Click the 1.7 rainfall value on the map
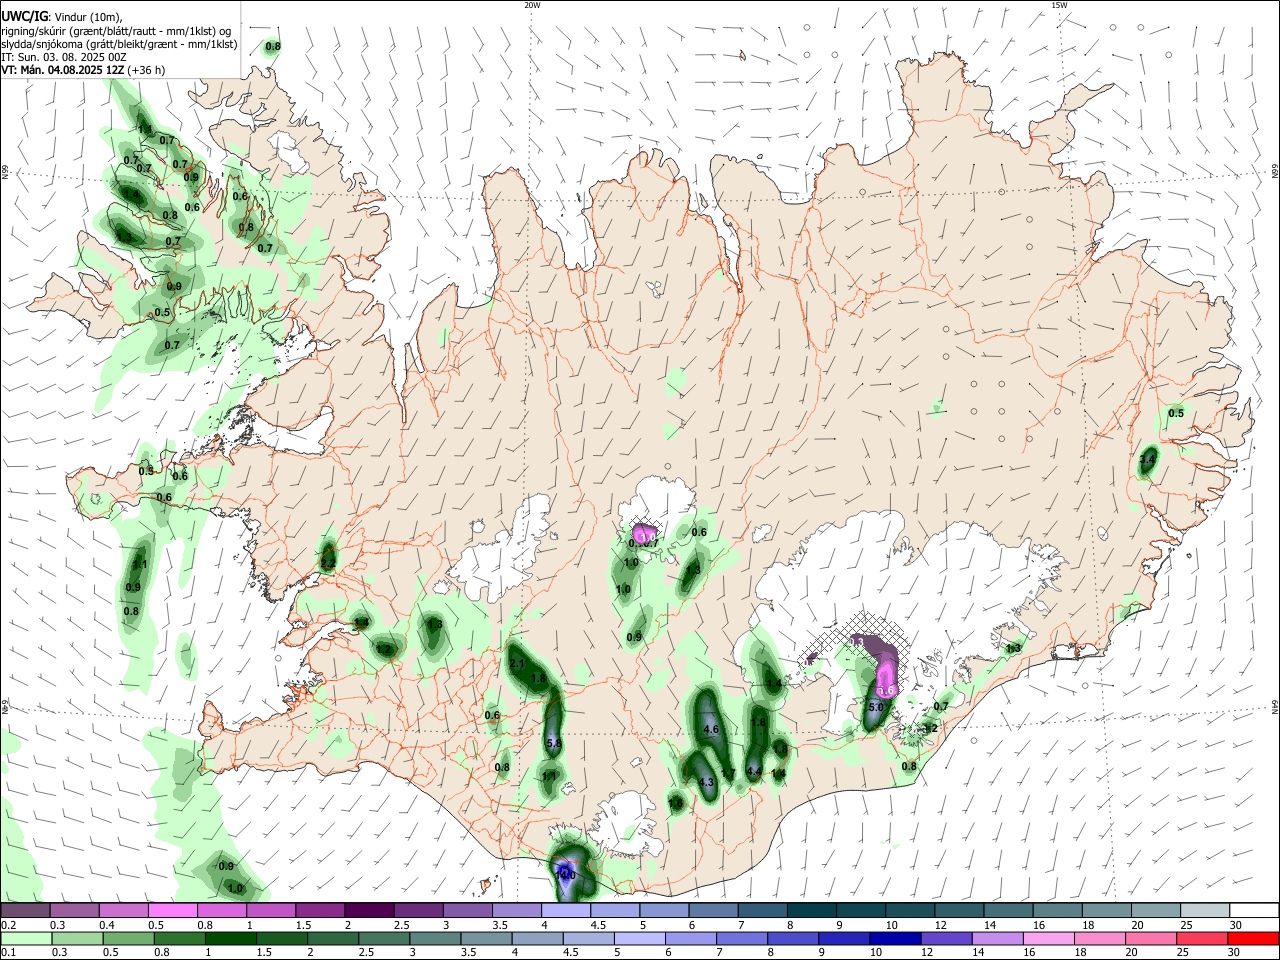The height and width of the screenshot is (960, 1280). [729, 774]
